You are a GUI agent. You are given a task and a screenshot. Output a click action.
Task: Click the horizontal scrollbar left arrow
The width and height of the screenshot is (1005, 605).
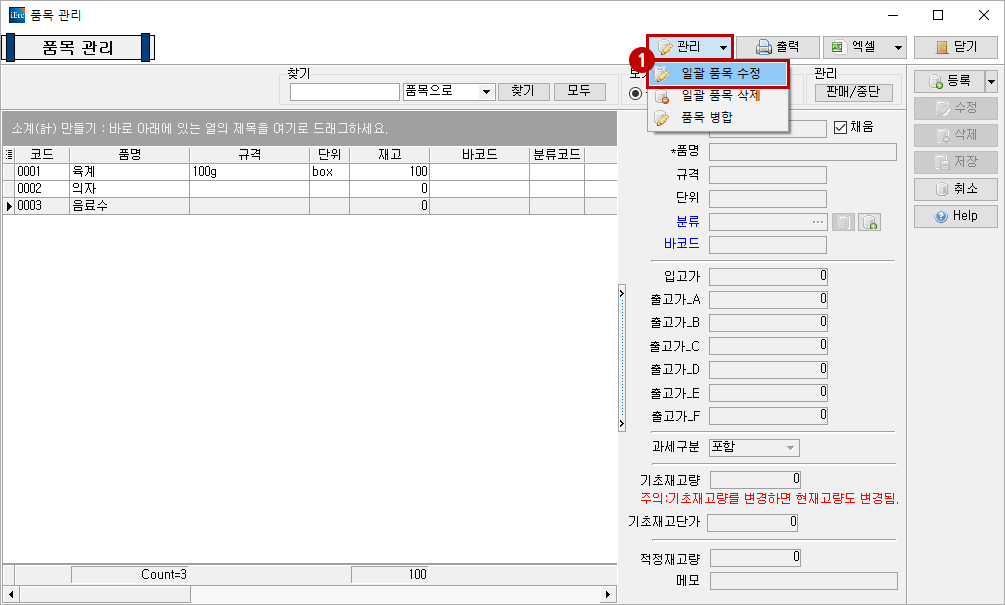(10, 595)
